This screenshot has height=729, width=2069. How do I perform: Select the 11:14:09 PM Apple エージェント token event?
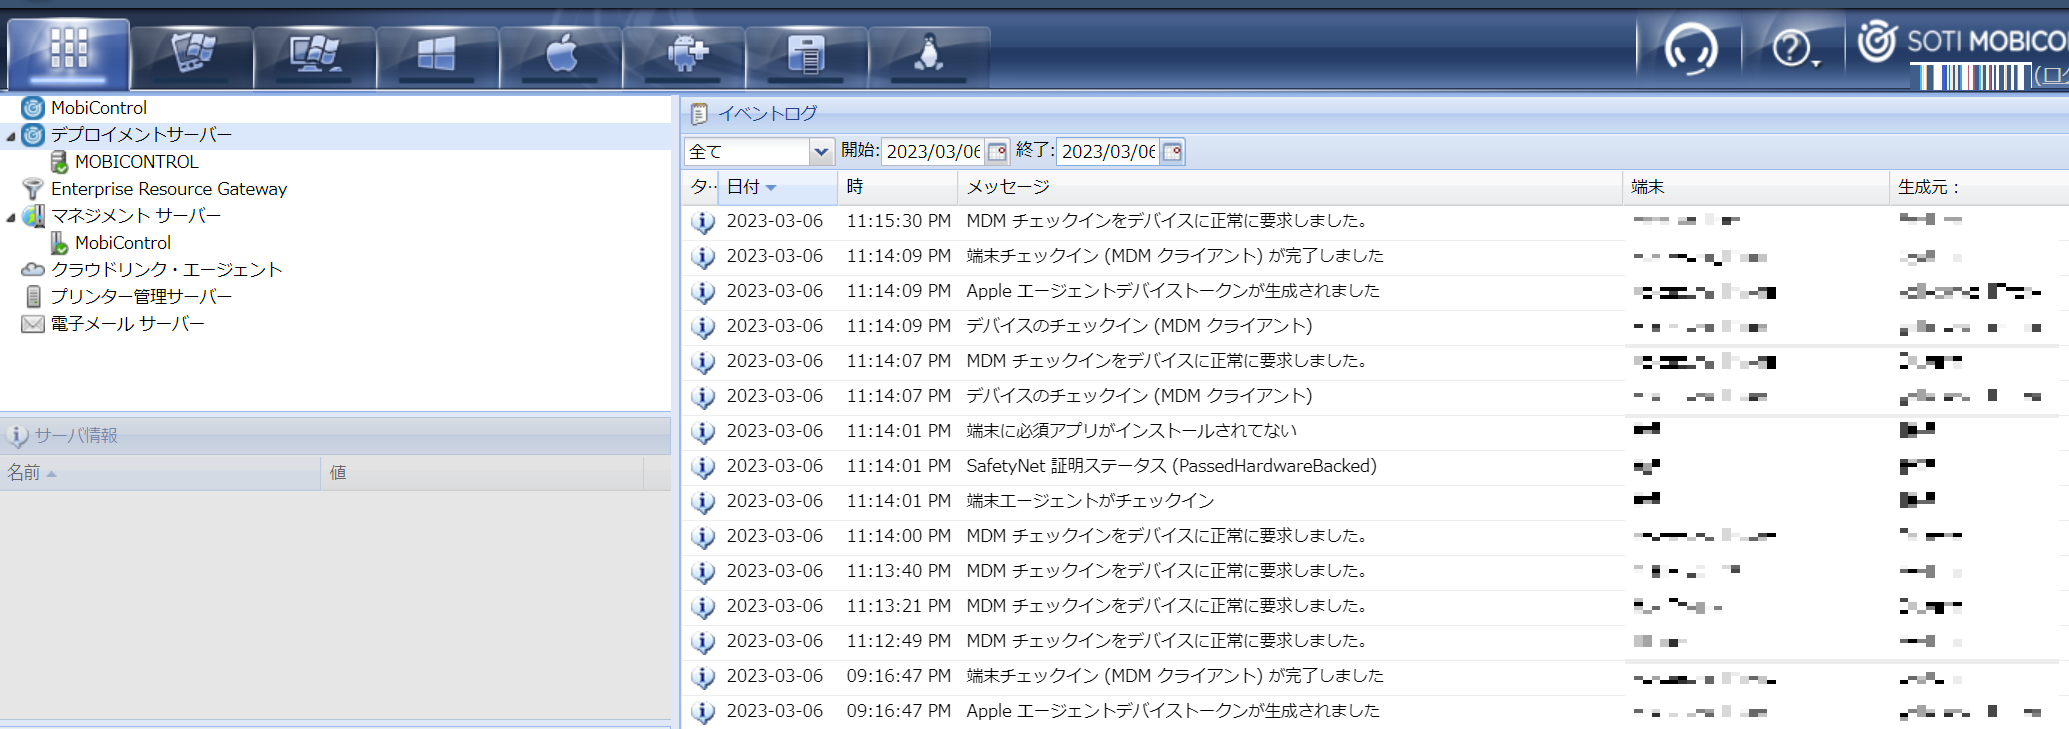click(1375, 291)
